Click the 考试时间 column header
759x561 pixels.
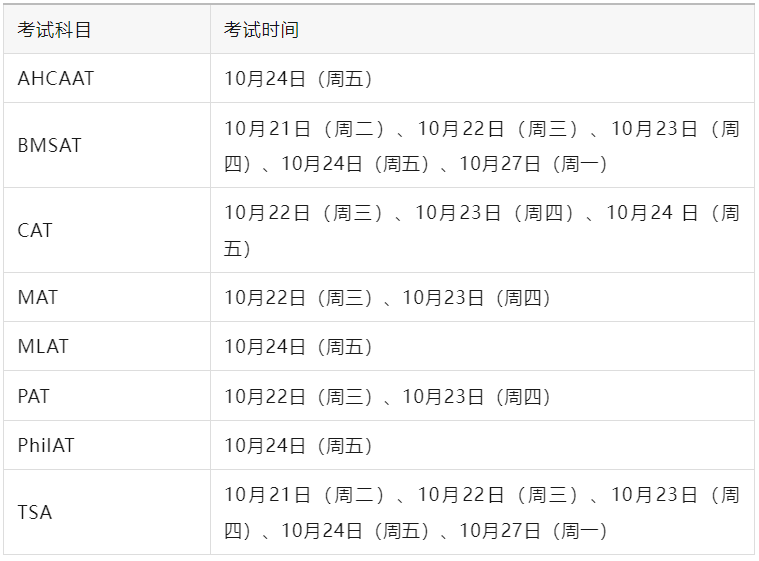coord(261,30)
